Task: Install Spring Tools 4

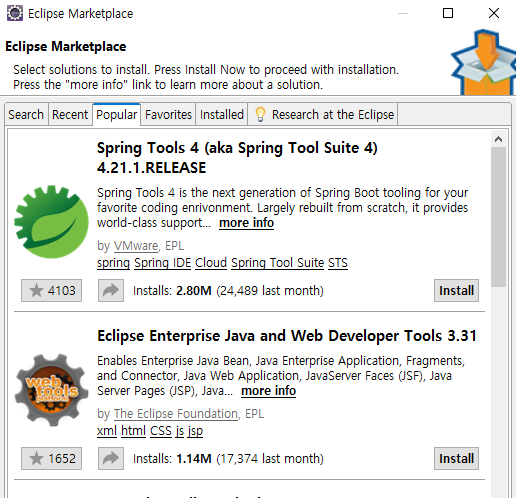Action: (456, 290)
